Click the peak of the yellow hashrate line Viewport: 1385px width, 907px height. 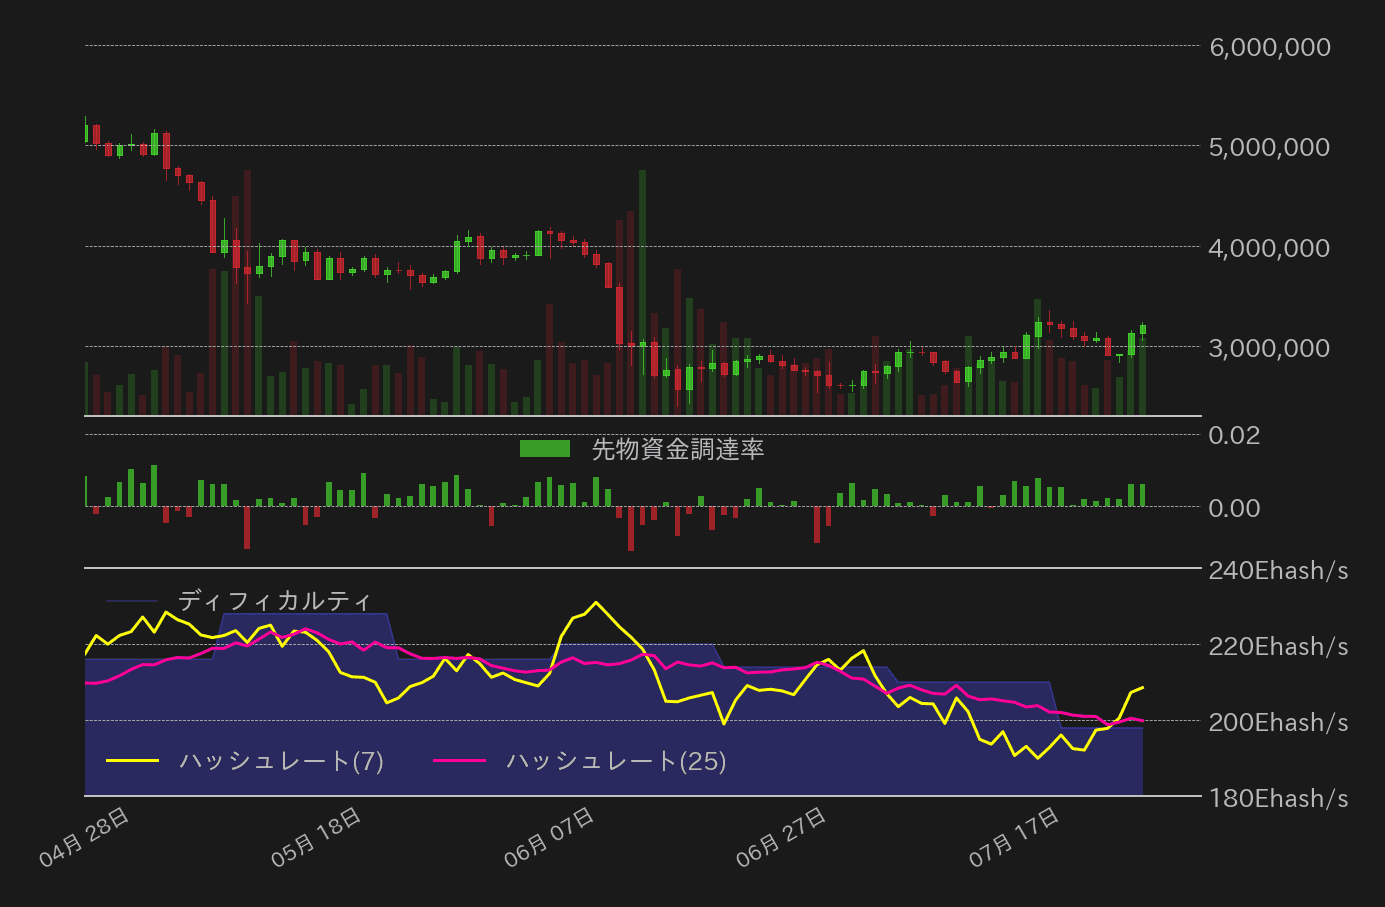point(597,603)
